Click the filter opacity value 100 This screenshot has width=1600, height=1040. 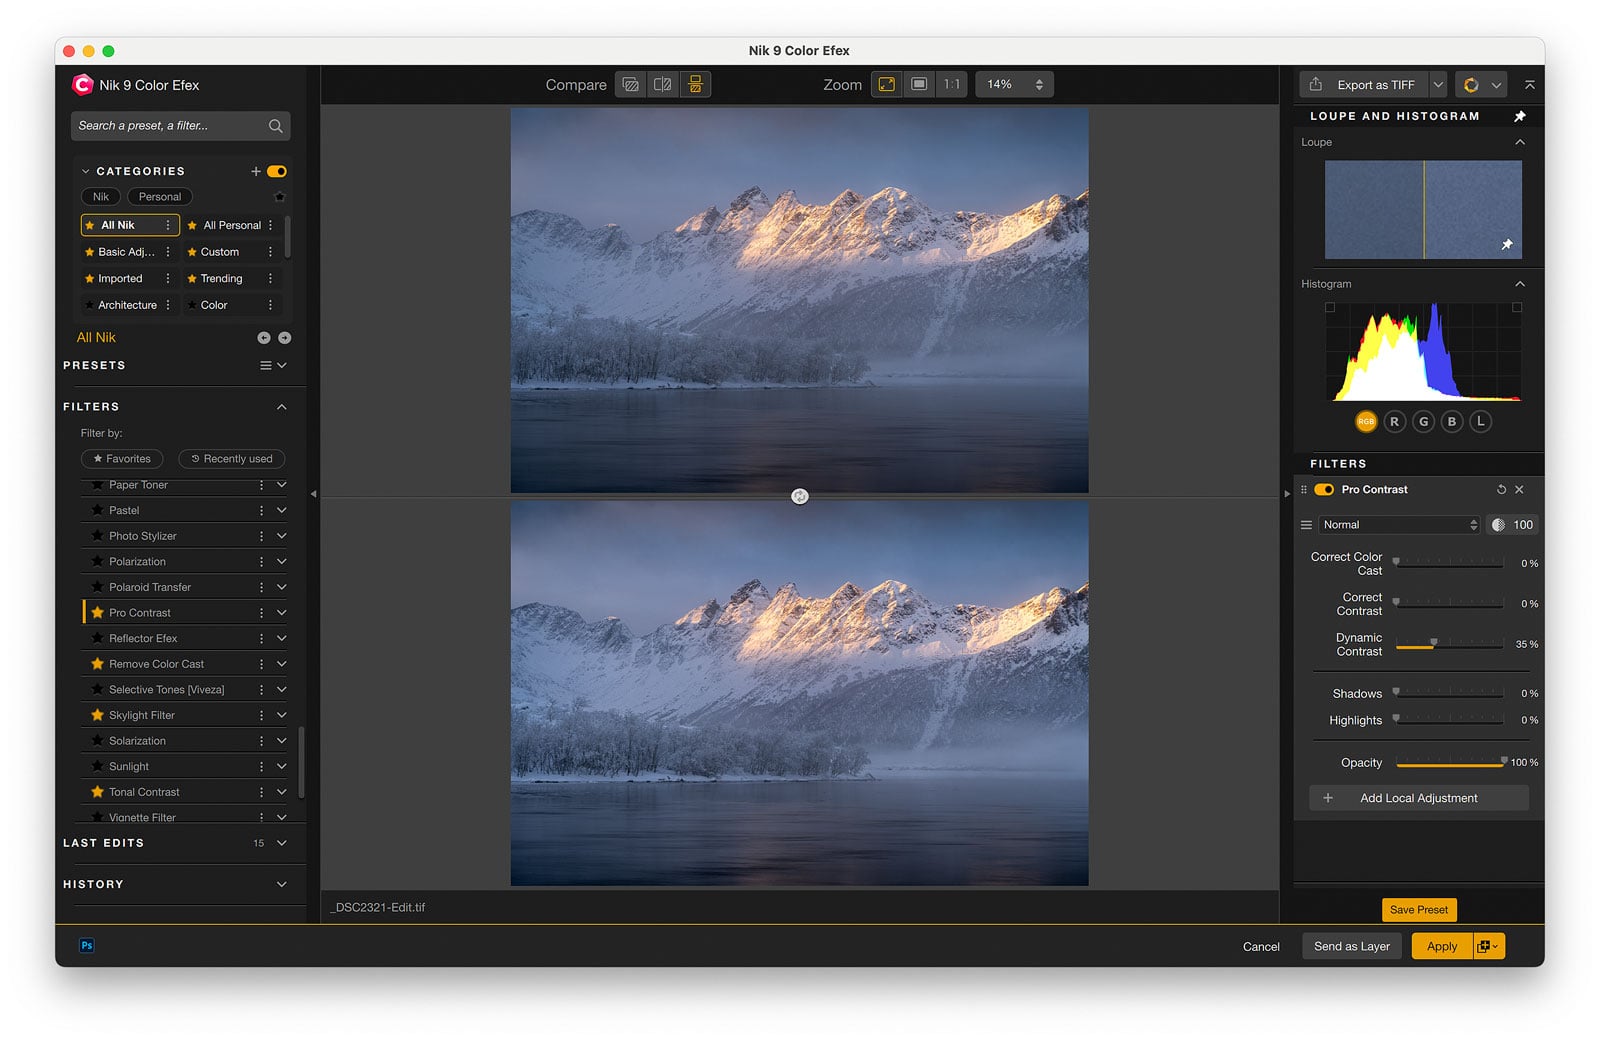coord(1523,525)
